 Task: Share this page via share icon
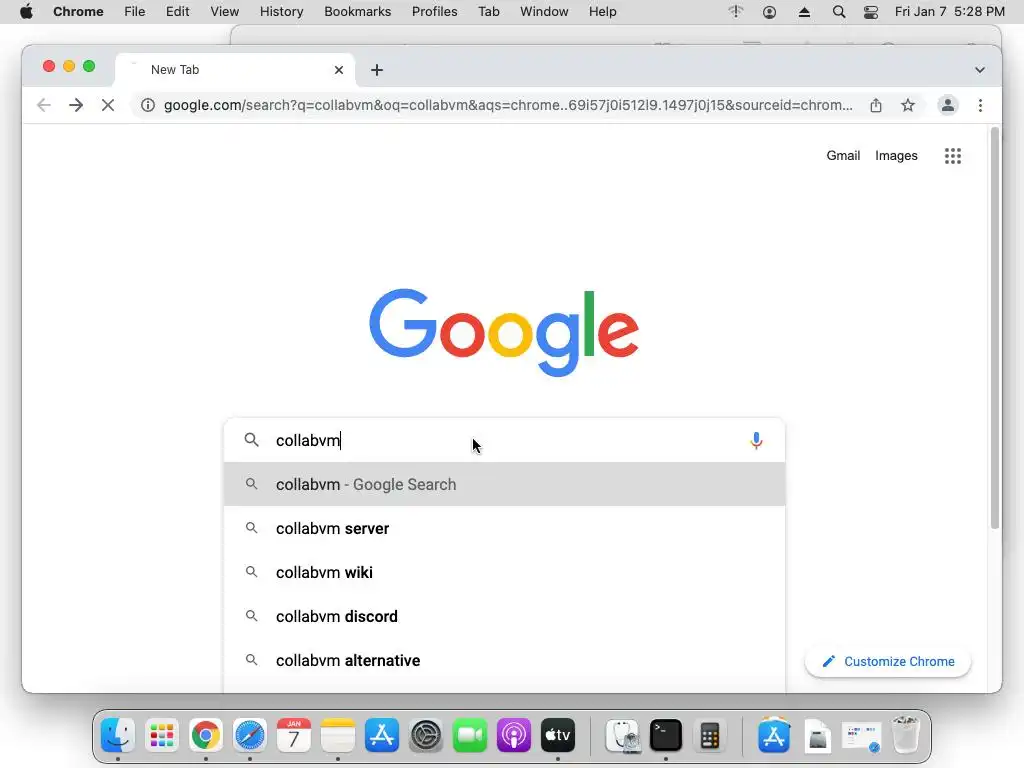[x=876, y=105]
